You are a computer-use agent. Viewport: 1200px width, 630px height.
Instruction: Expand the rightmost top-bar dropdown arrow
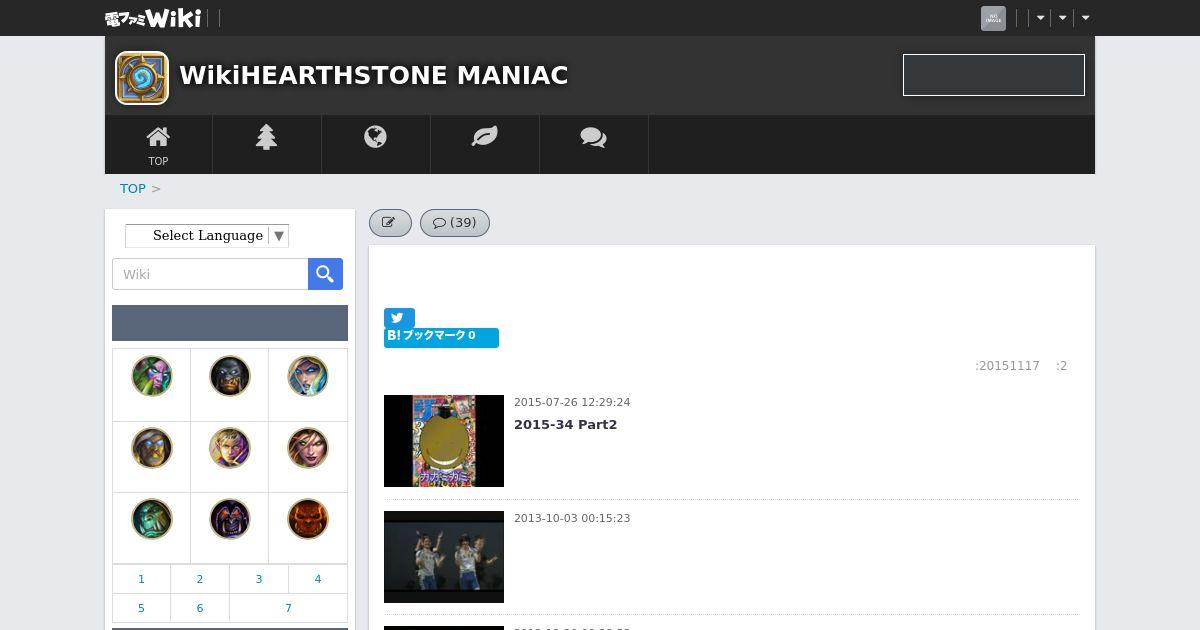pyautogui.click(x=1085, y=18)
